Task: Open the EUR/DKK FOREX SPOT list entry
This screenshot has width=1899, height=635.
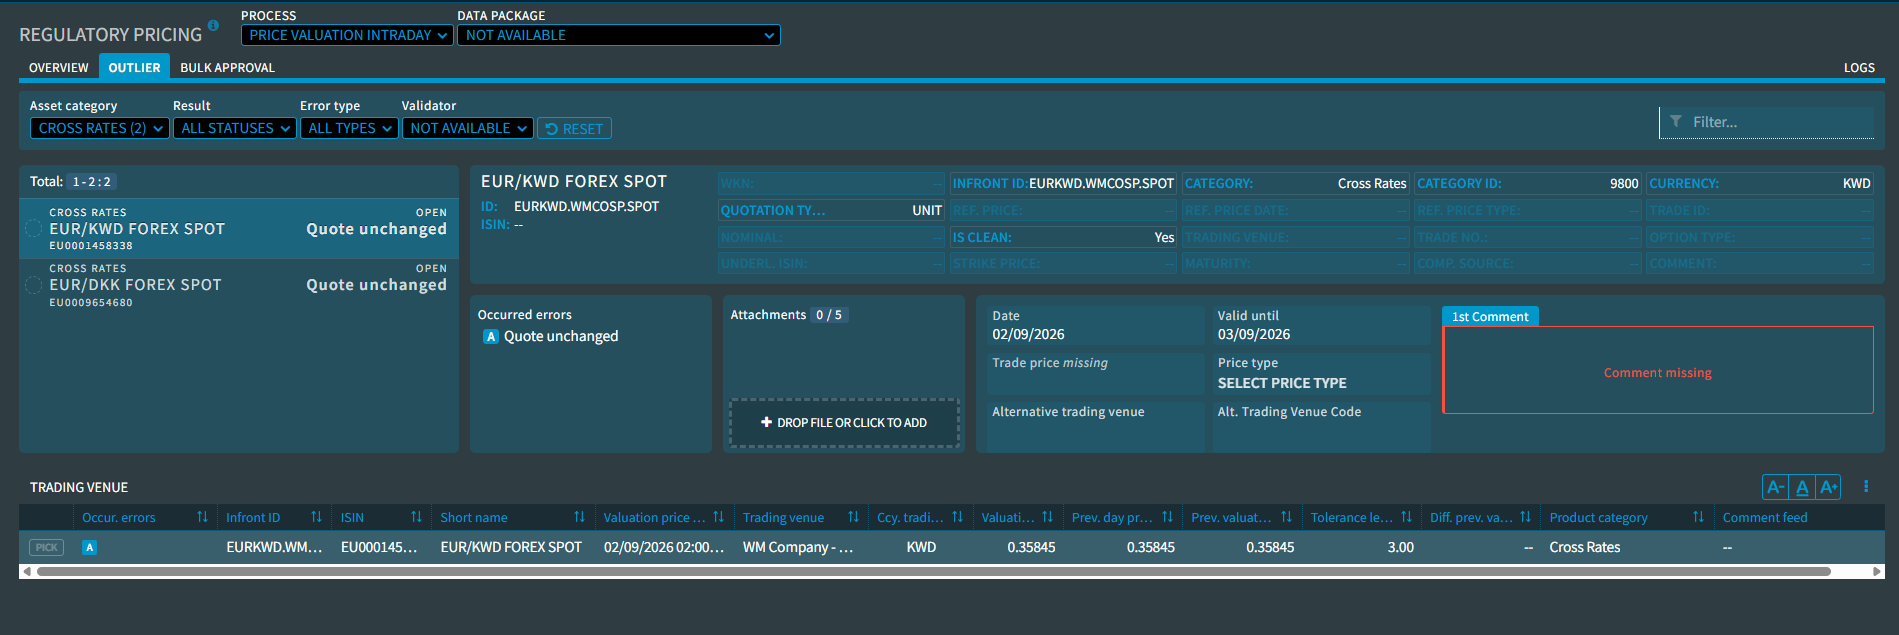Action: (x=239, y=285)
